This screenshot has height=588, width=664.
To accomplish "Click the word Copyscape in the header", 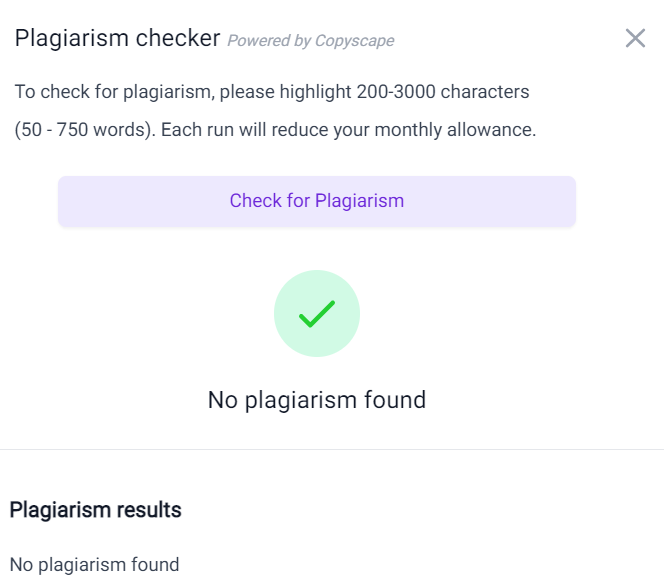I will click(x=355, y=41).
